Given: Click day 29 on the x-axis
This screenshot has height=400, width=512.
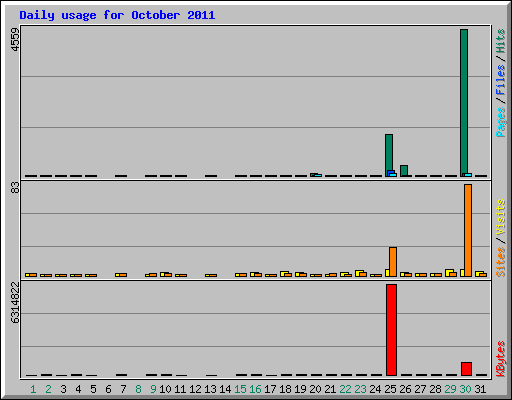Looking at the screenshot, I should [x=450, y=389].
